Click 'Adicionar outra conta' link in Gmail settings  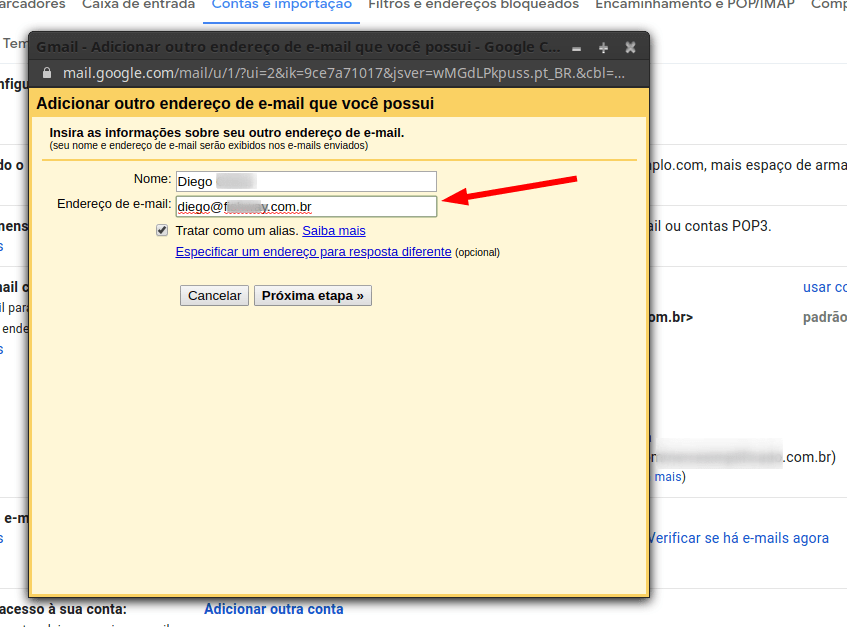tap(273, 609)
